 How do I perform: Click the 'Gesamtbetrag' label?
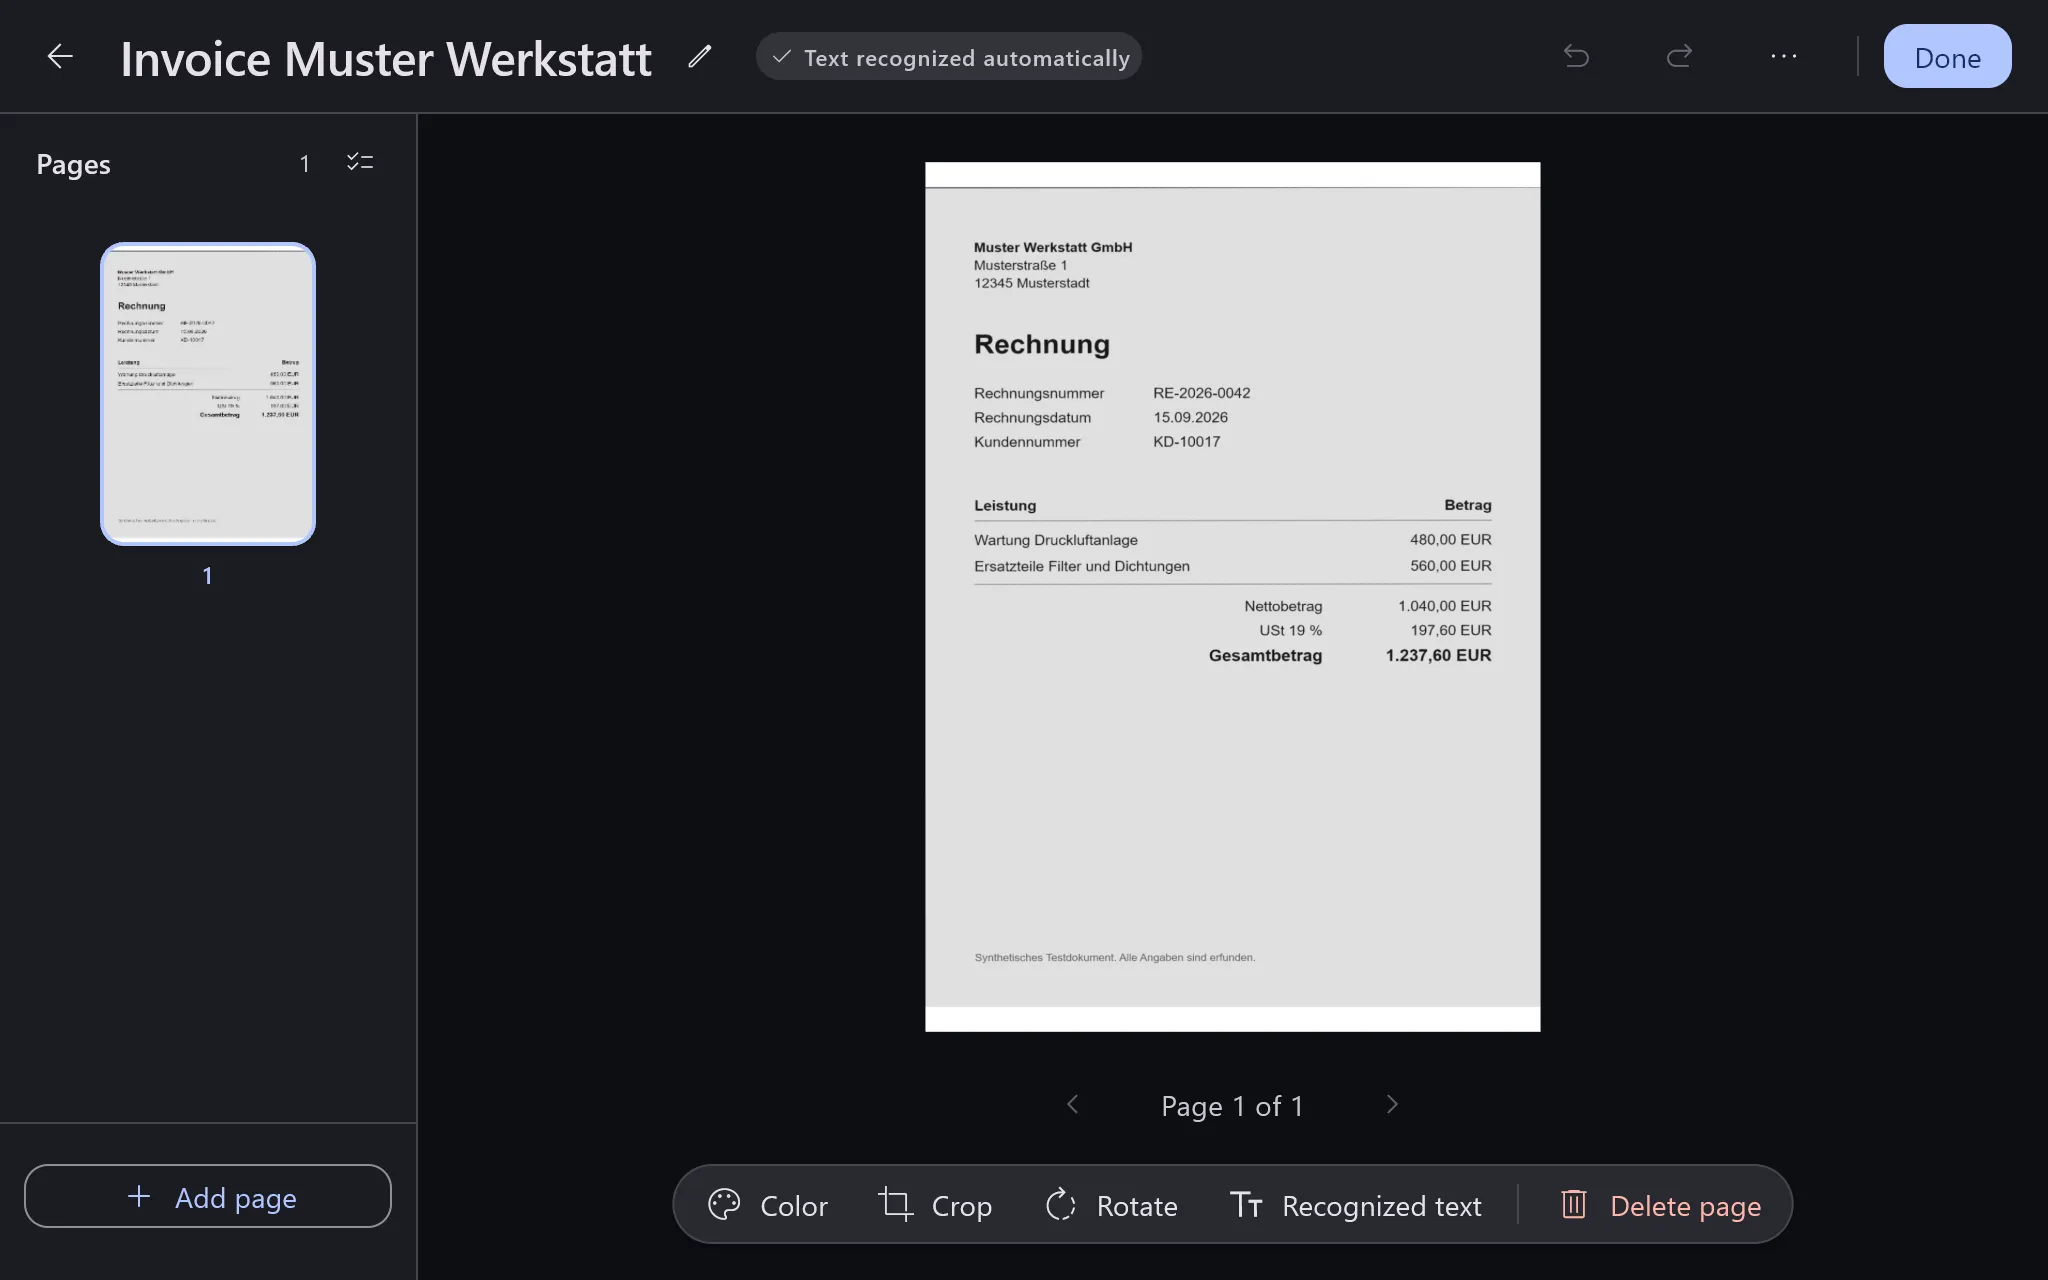(x=1265, y=656)
